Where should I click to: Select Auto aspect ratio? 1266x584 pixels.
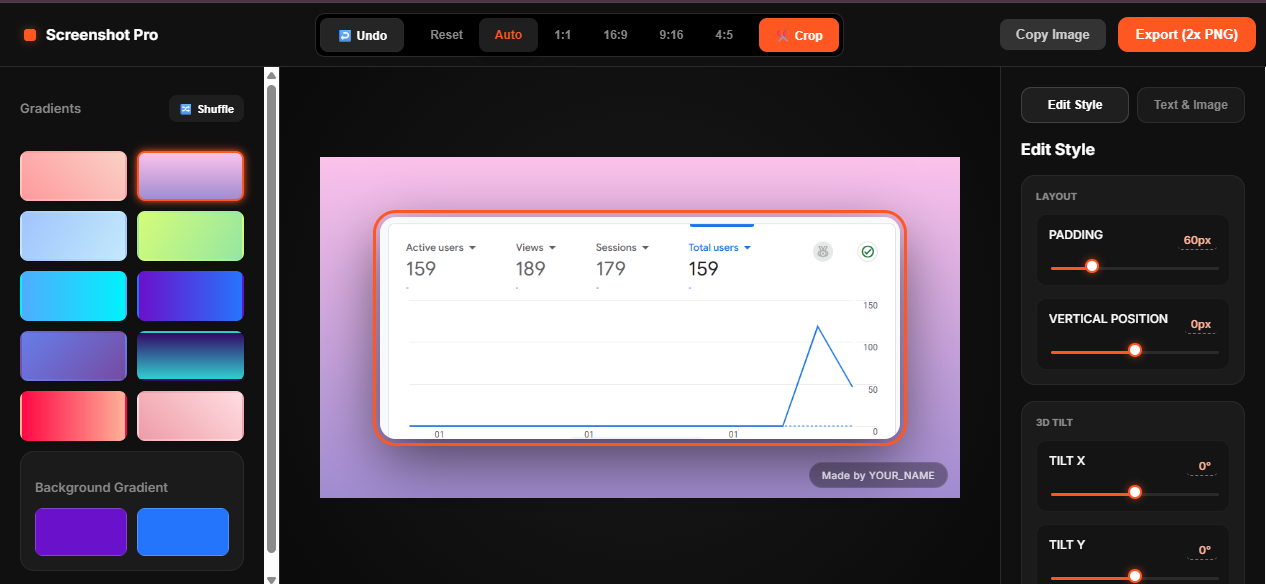tap(508, 35)
